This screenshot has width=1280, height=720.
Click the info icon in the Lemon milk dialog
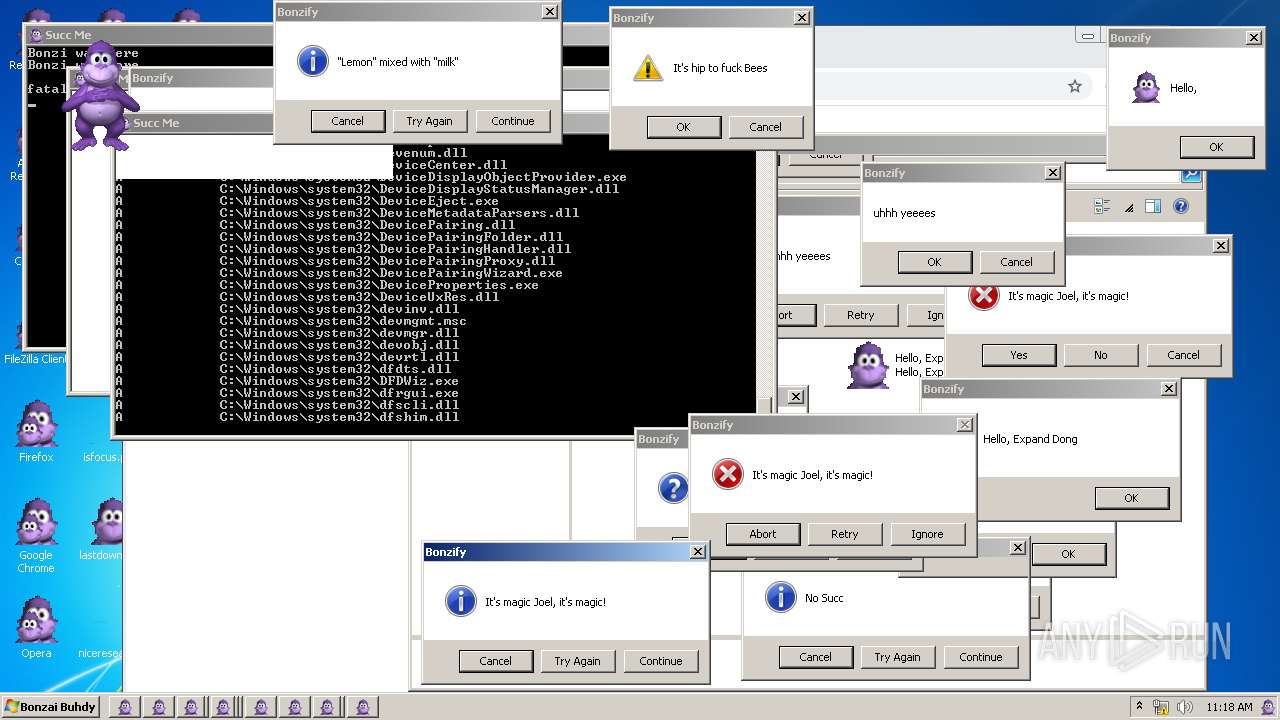313,61
